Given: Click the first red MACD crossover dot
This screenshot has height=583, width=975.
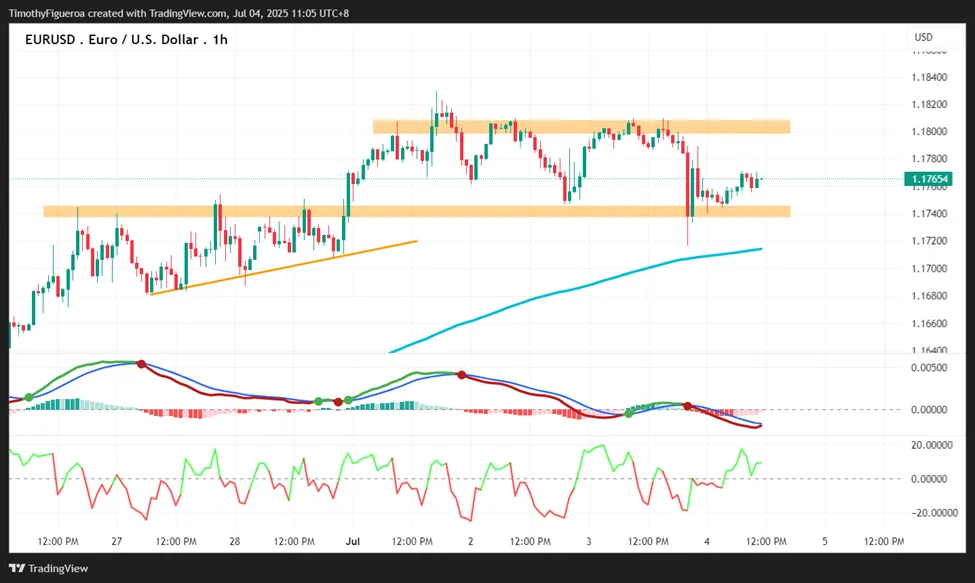Looking at the screenshot, I should [x=141, y=364].
